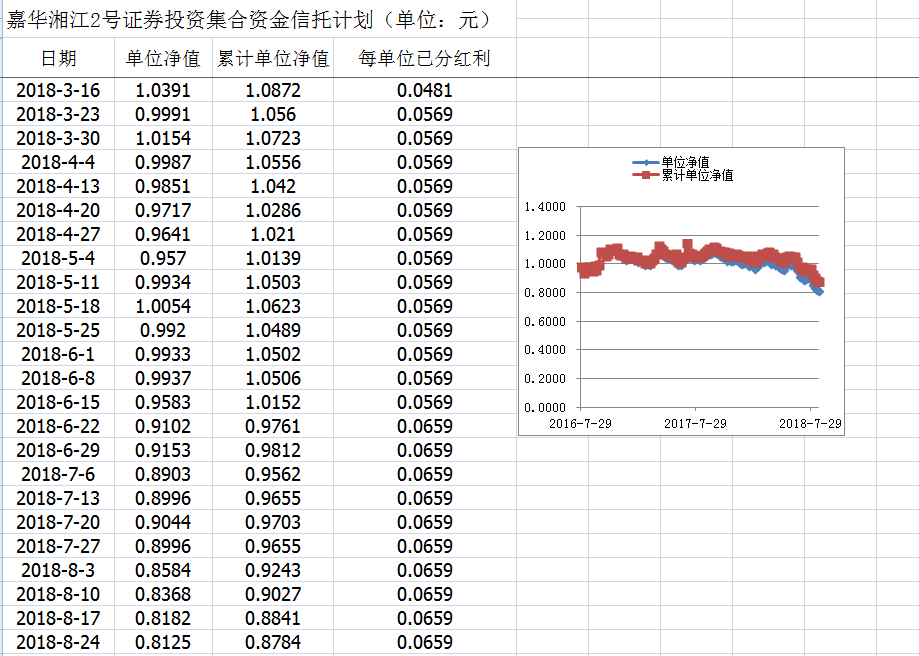Select unit value cell 0.9987
The width and height of the screenshot is (919, 656).
[x=164, y=162]
